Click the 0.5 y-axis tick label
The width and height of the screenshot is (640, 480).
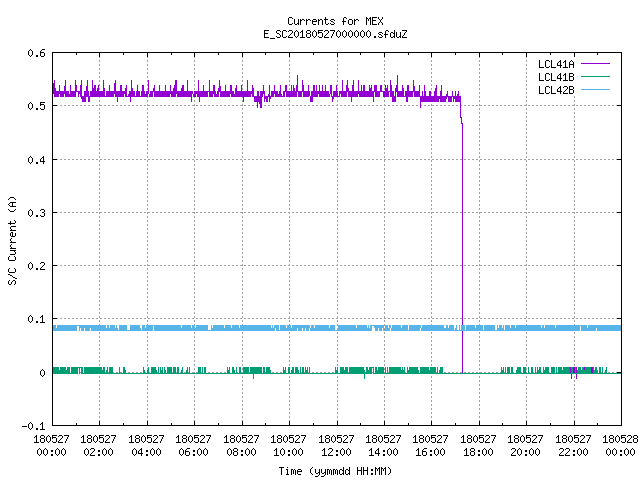click(36, 106)
